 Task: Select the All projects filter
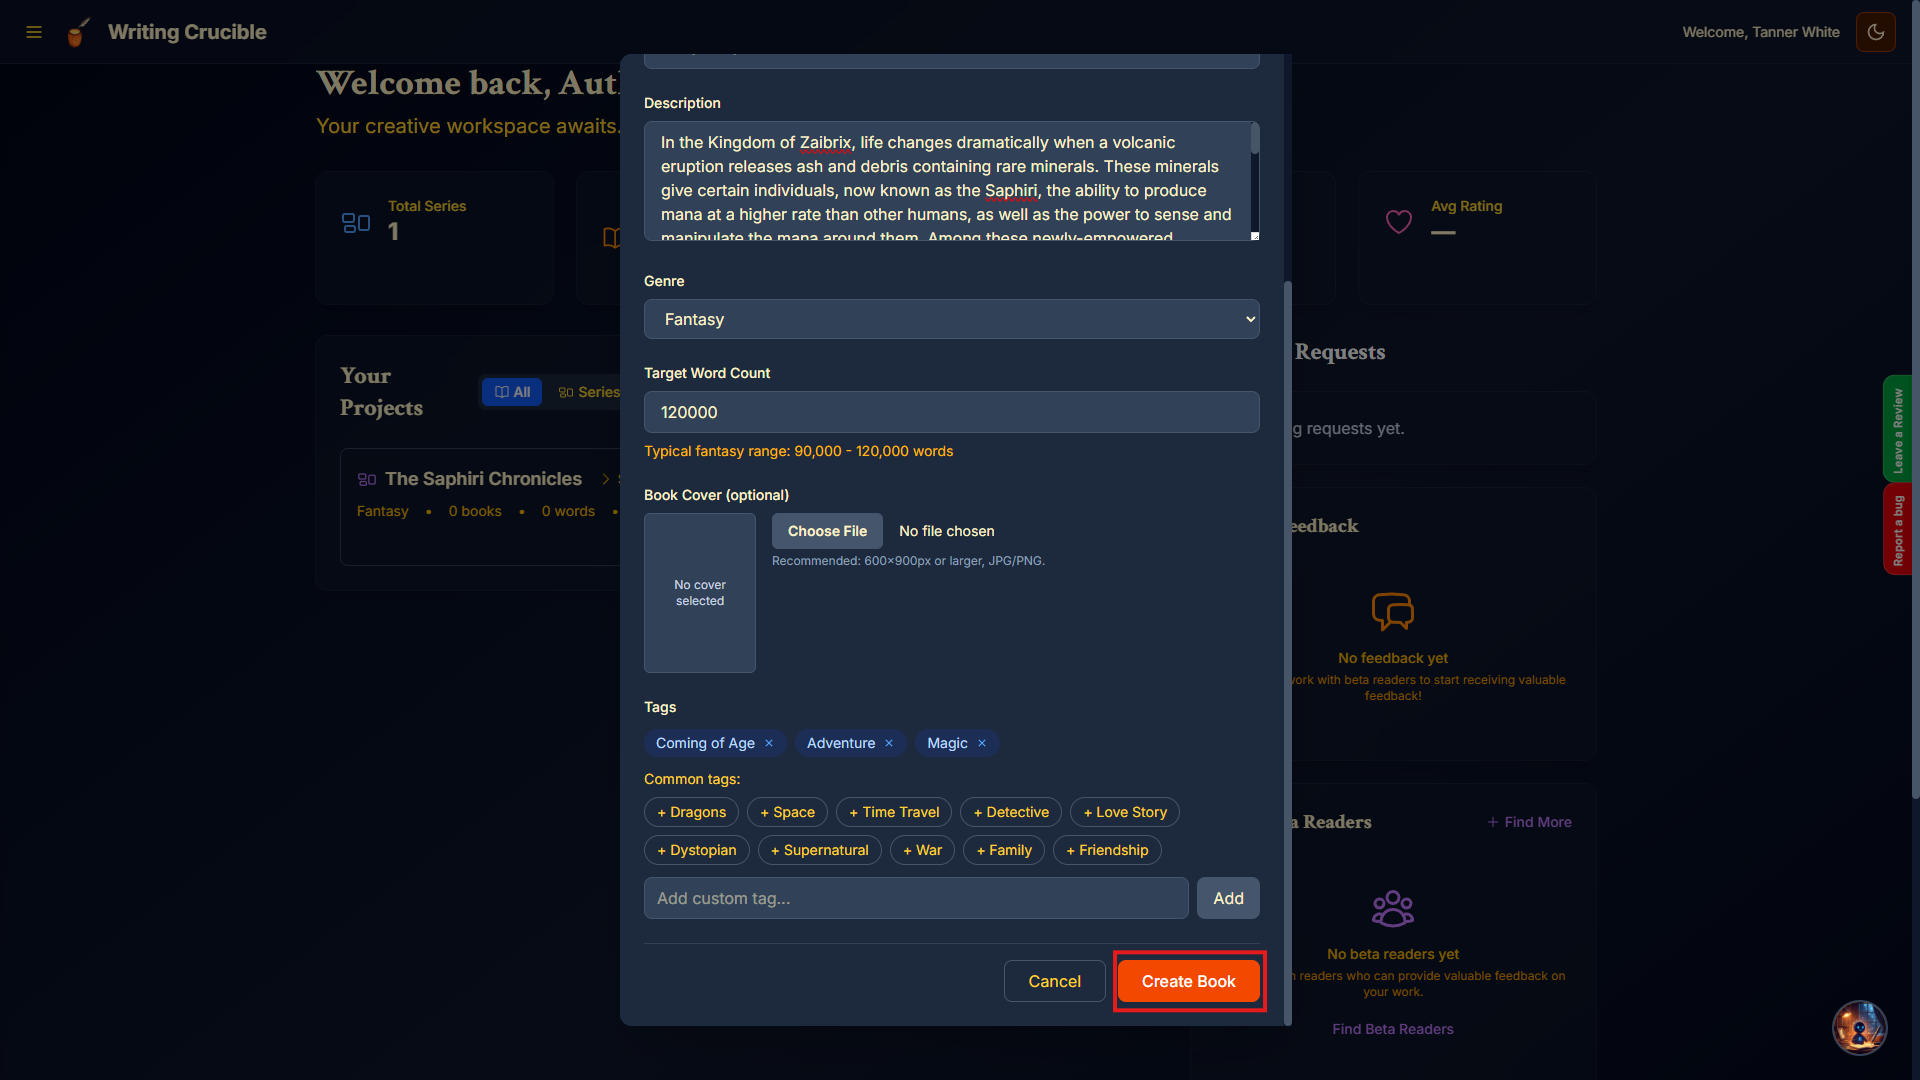pyautogui.click(x=511, y=392)
